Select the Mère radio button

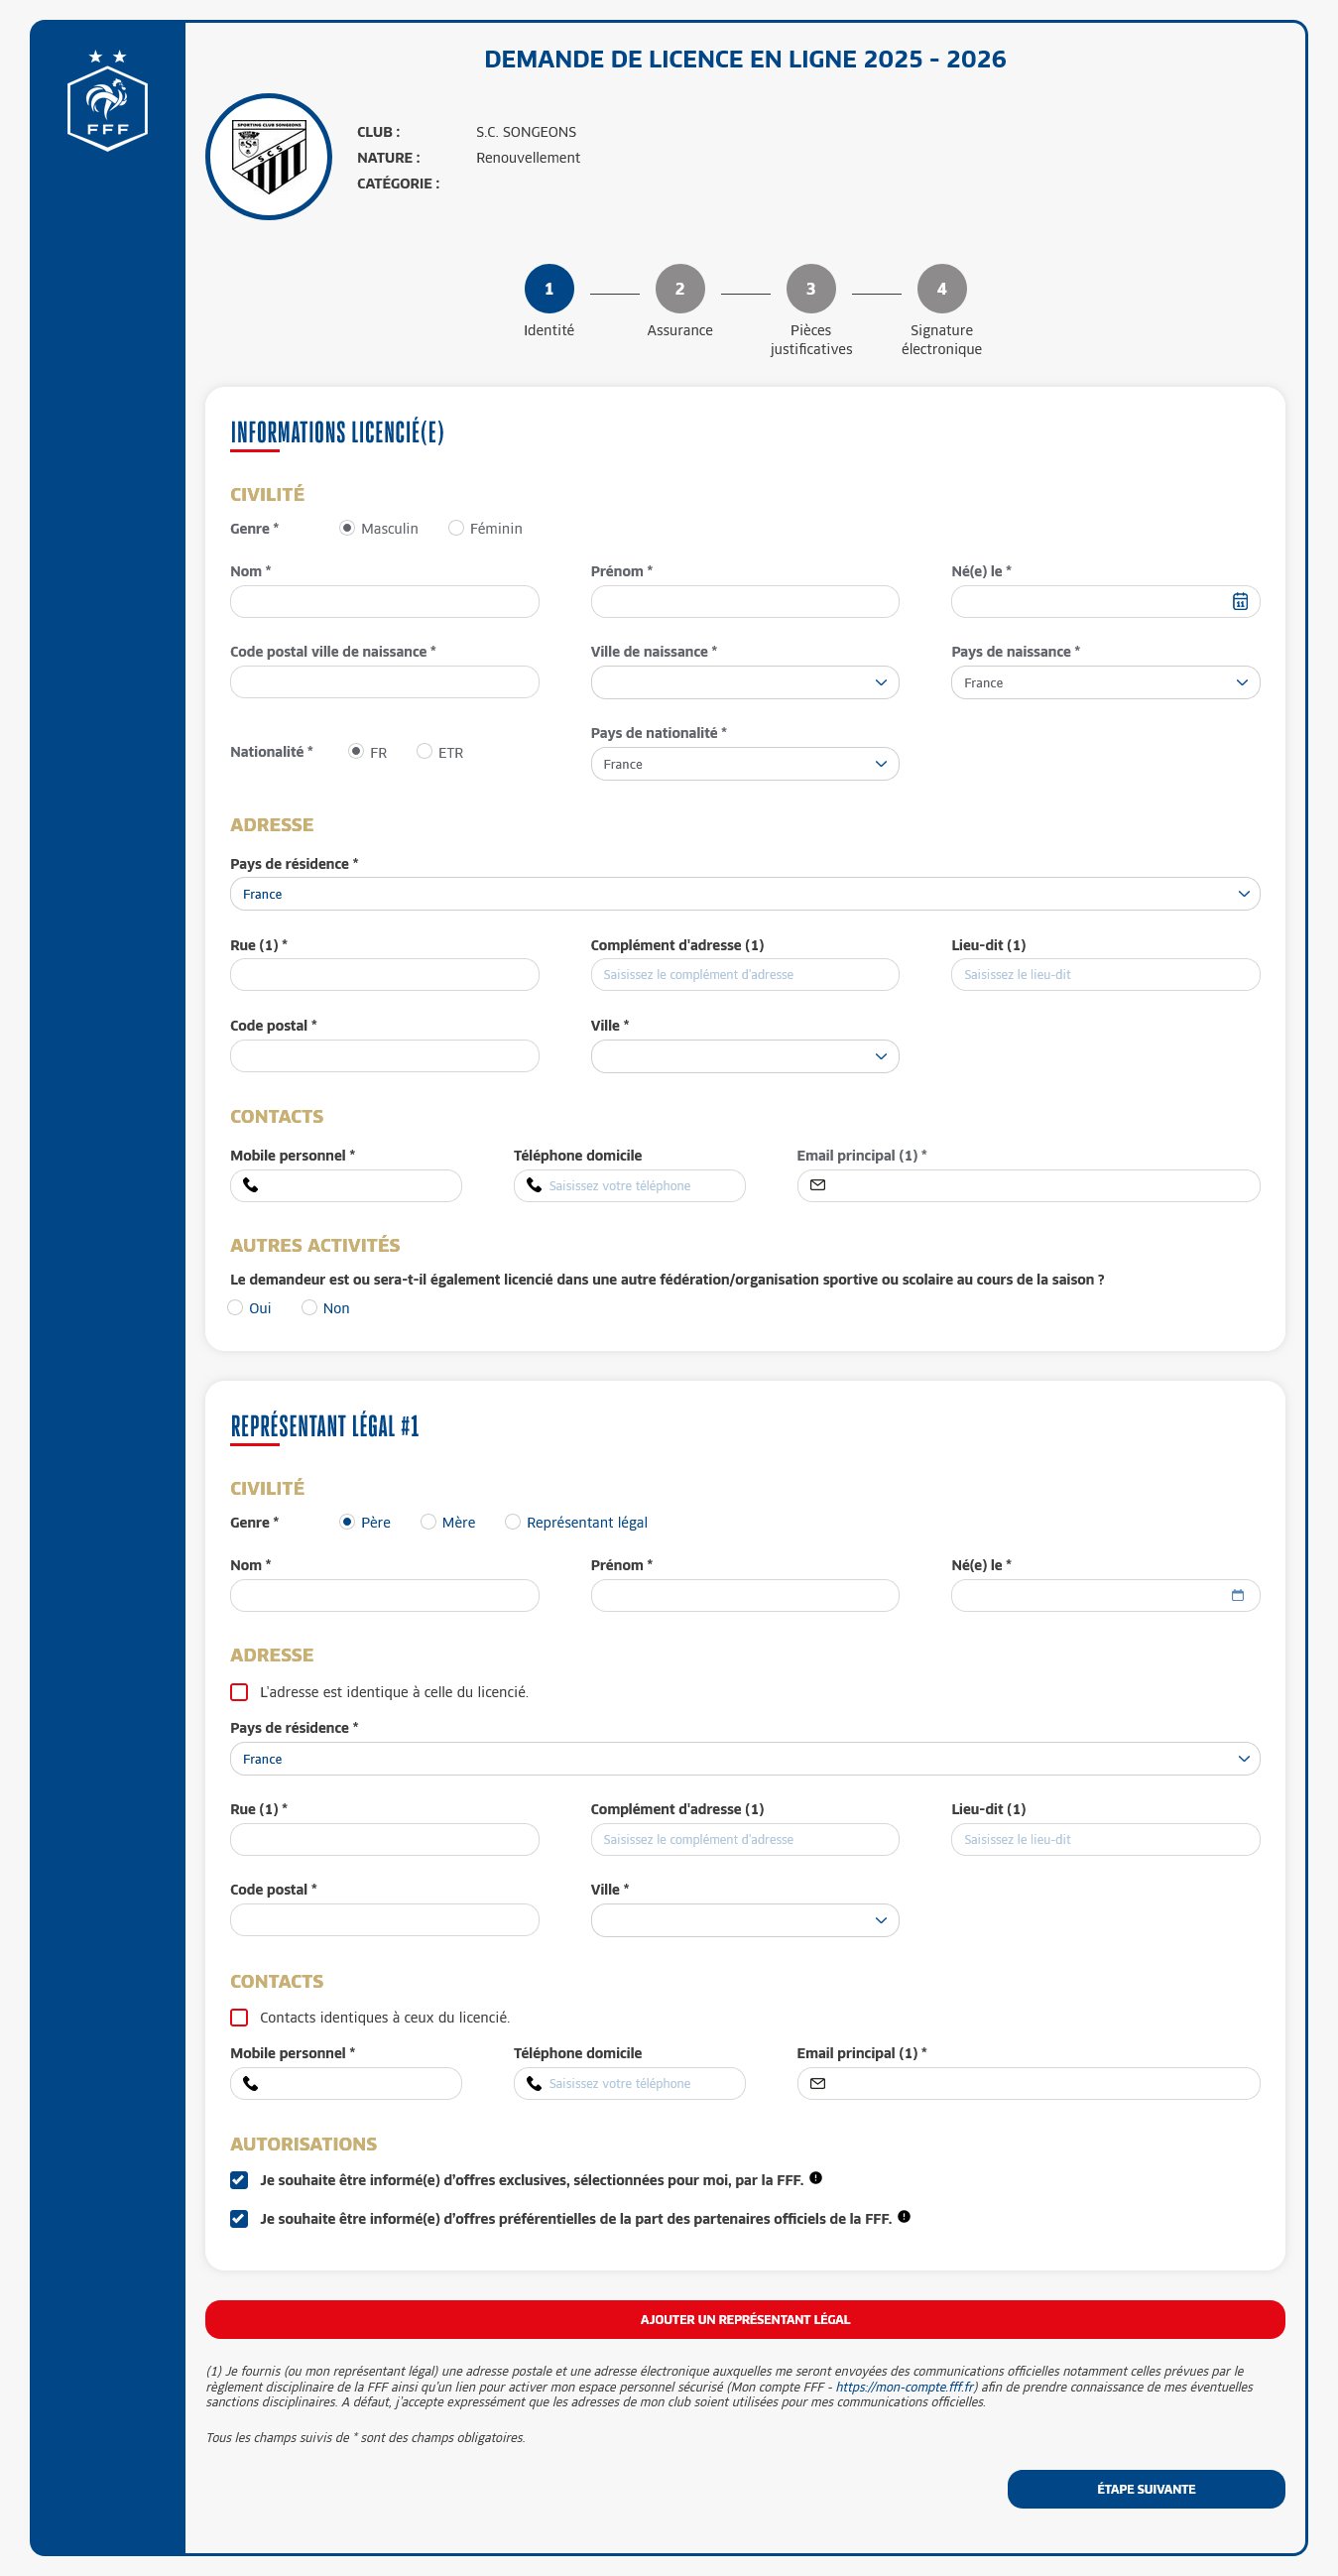[x=428, y=1522]
